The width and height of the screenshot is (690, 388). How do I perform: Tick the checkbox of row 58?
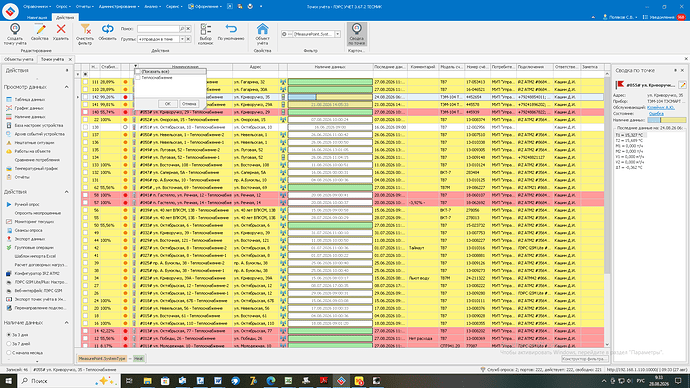85,195
